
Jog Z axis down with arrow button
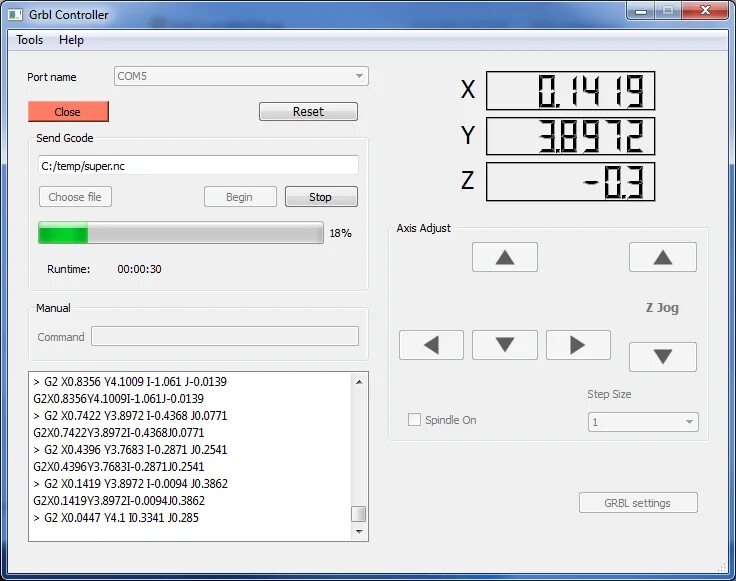coord(662,356)
